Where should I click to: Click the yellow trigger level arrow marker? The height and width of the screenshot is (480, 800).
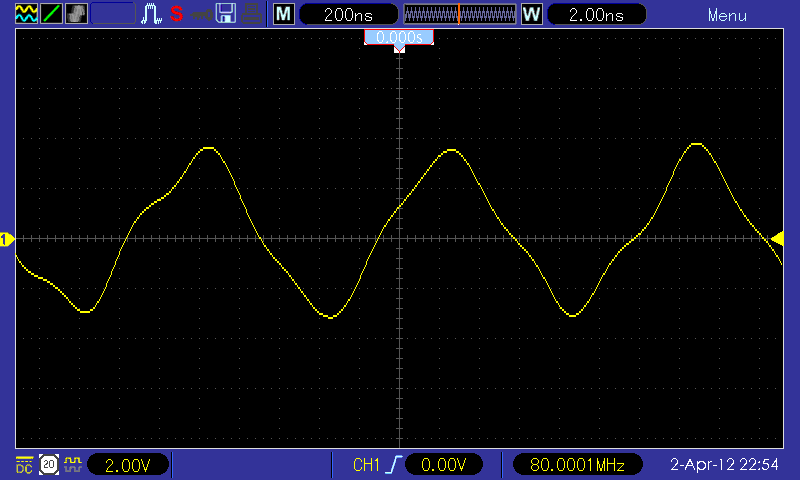click(778, 239)
